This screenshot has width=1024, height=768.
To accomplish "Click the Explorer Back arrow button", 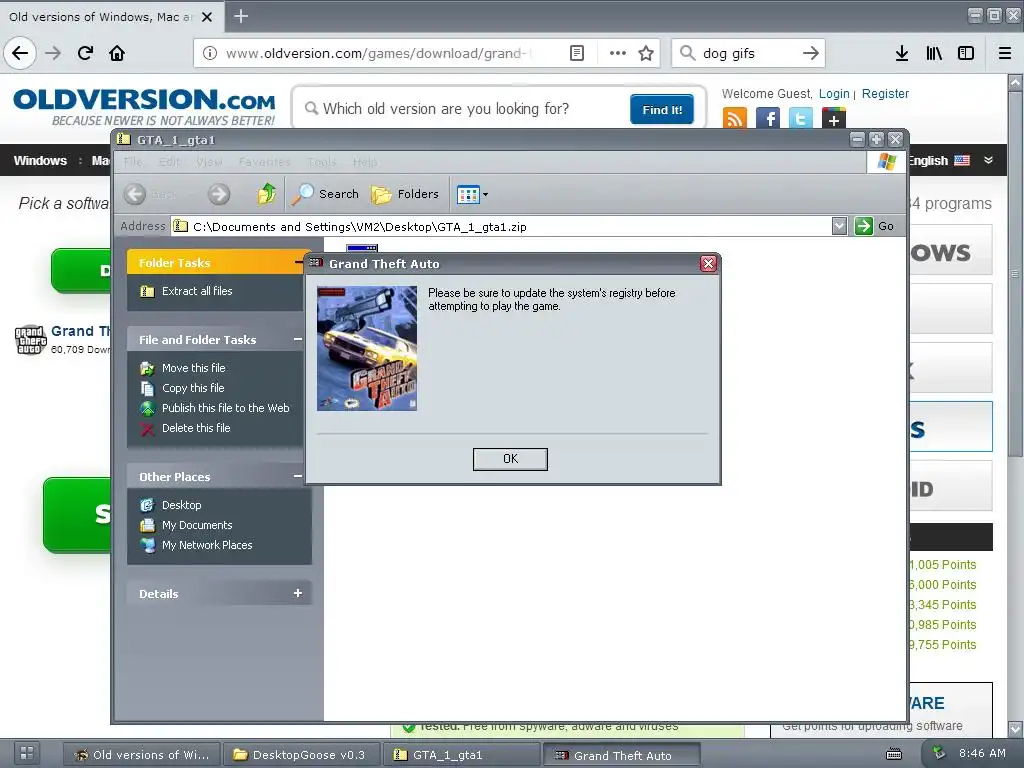I will [x=135, y=194].
